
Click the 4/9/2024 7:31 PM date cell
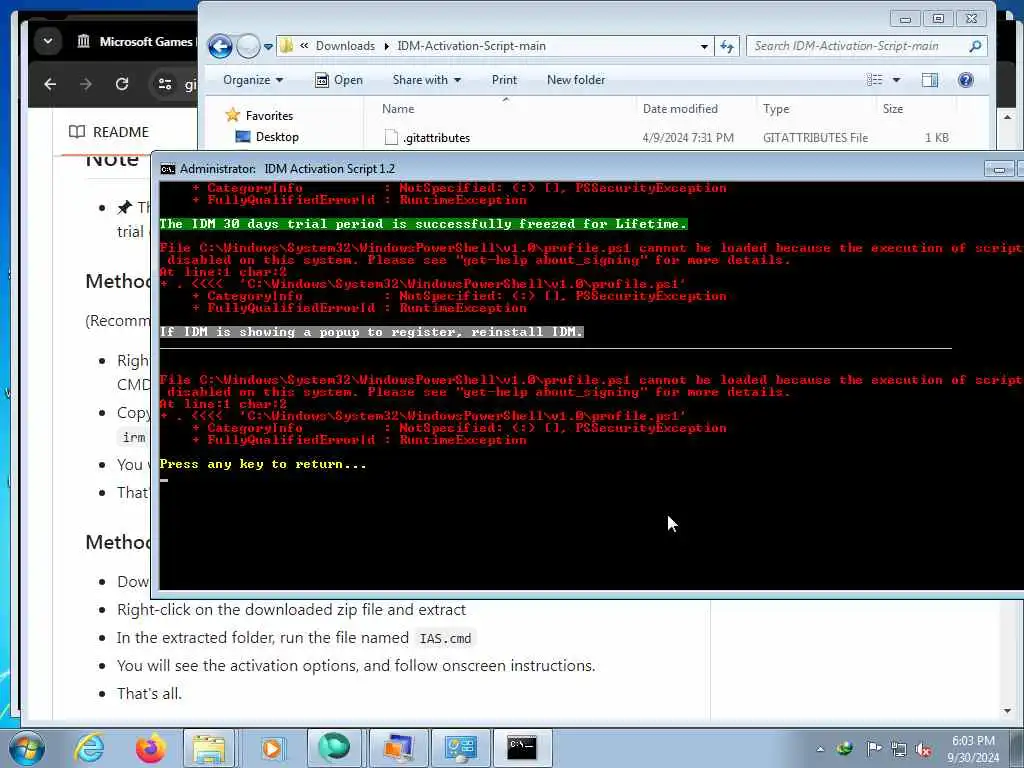[x=688, y=138]
